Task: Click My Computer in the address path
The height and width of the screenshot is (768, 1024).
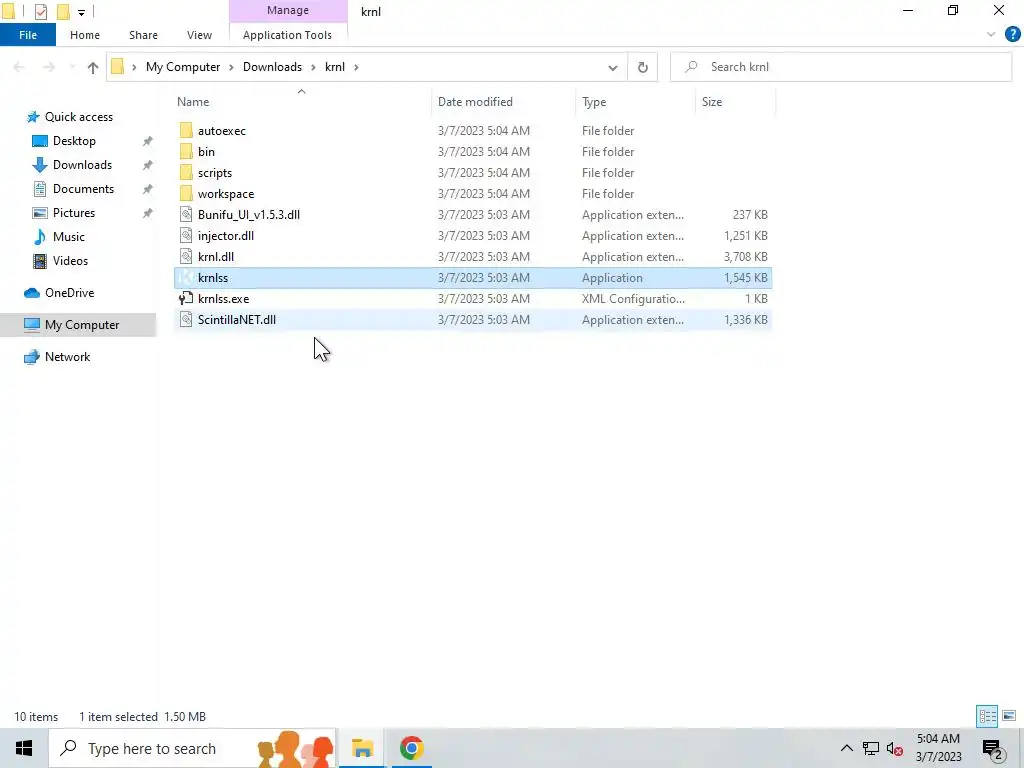Action: coord(183,67)
